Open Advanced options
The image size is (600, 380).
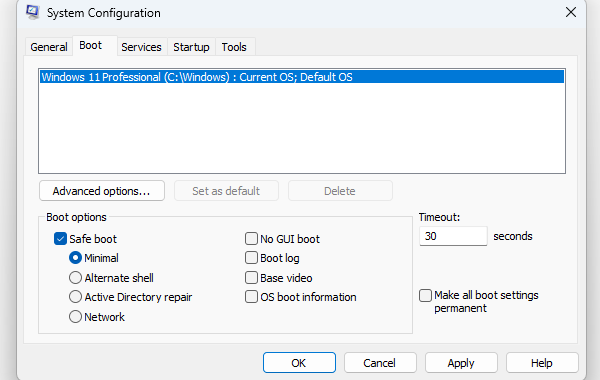(102, 191)
